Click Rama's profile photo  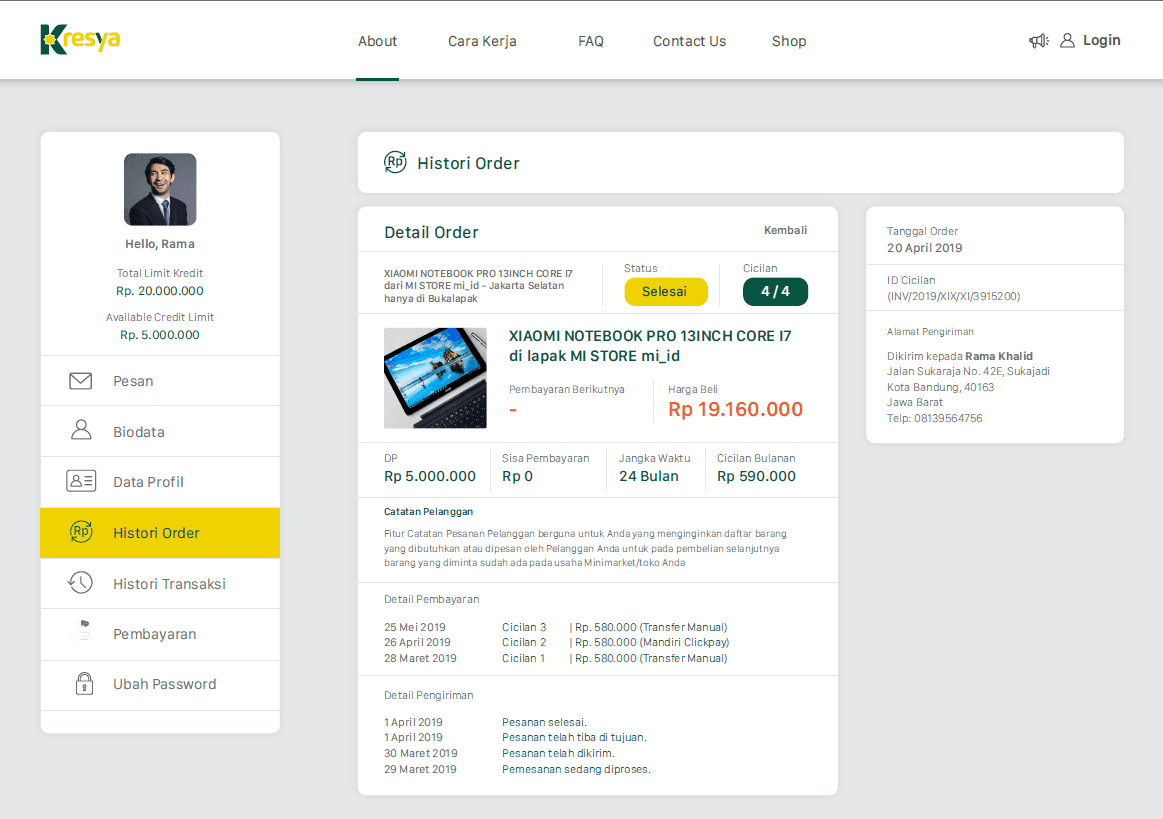pos(160,189)
